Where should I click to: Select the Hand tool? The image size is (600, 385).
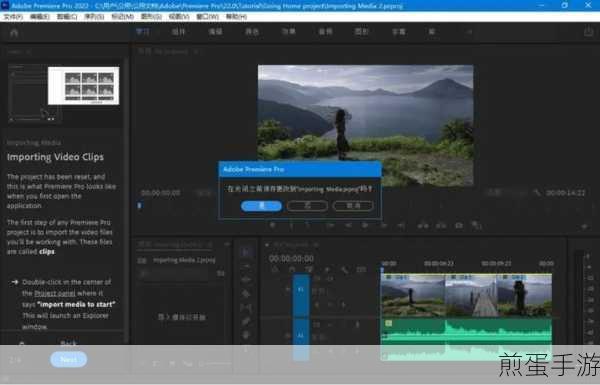point(246,335)
